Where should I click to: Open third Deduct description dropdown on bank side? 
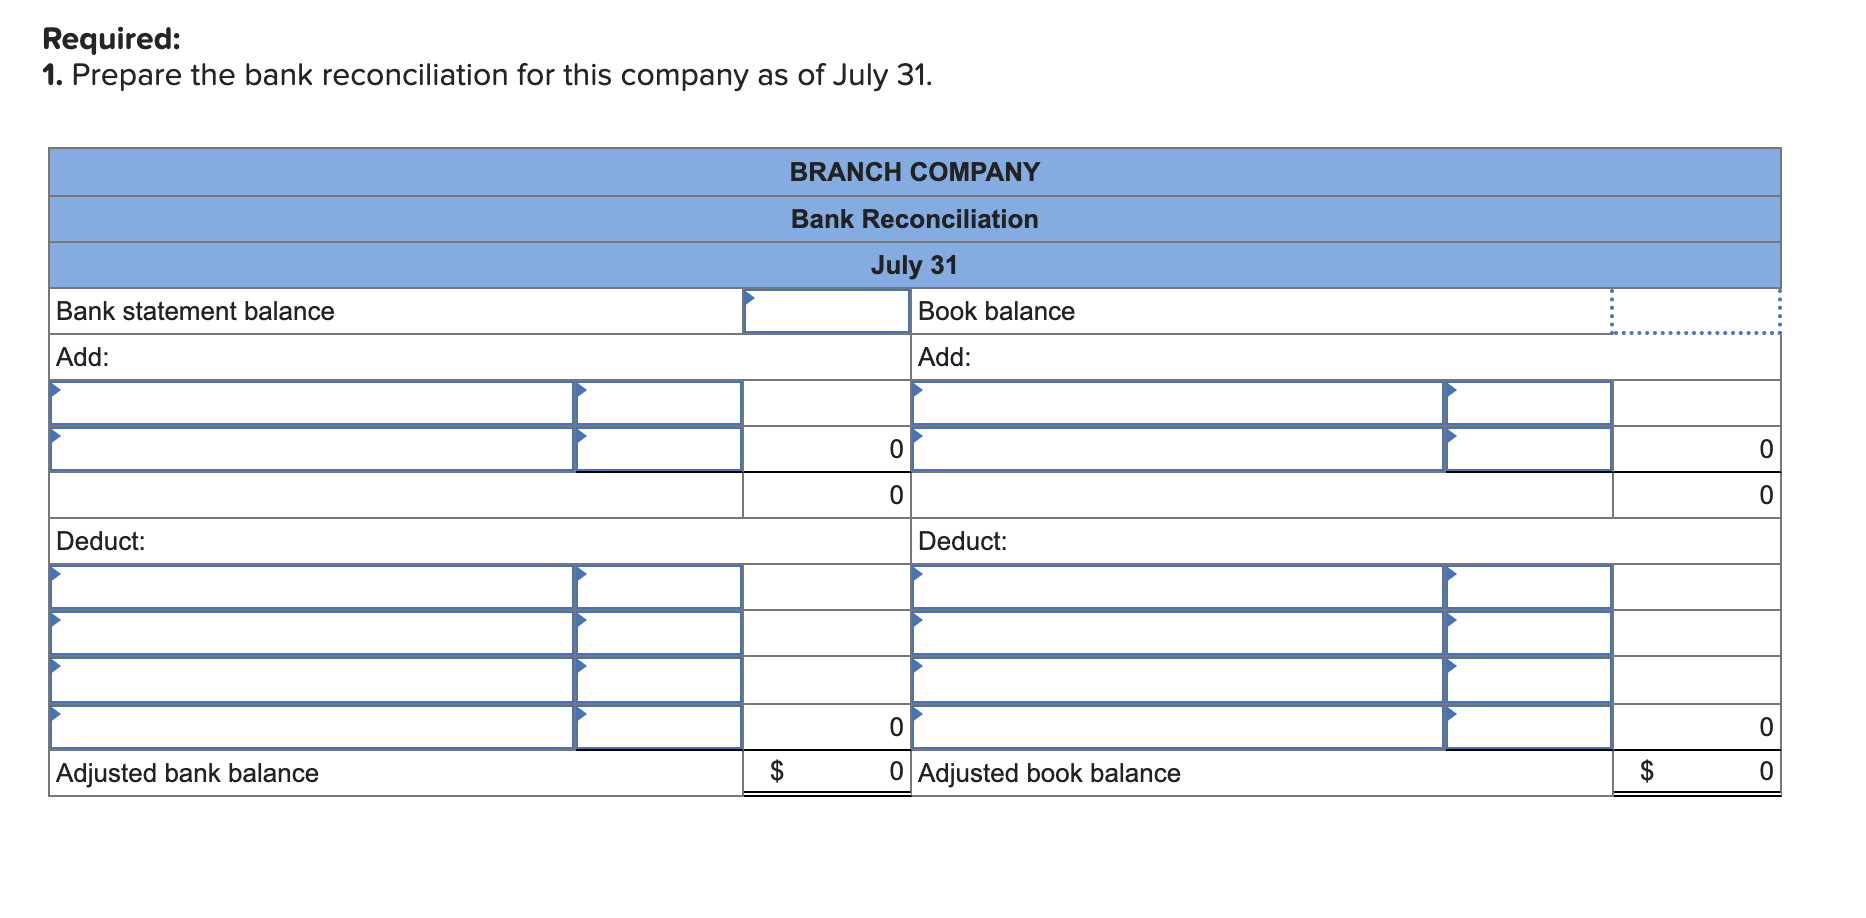click(x=312, y=680)
